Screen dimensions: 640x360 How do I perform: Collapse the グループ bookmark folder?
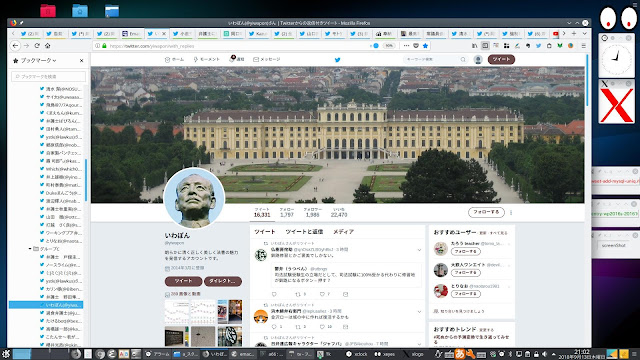tap(30, 249)
